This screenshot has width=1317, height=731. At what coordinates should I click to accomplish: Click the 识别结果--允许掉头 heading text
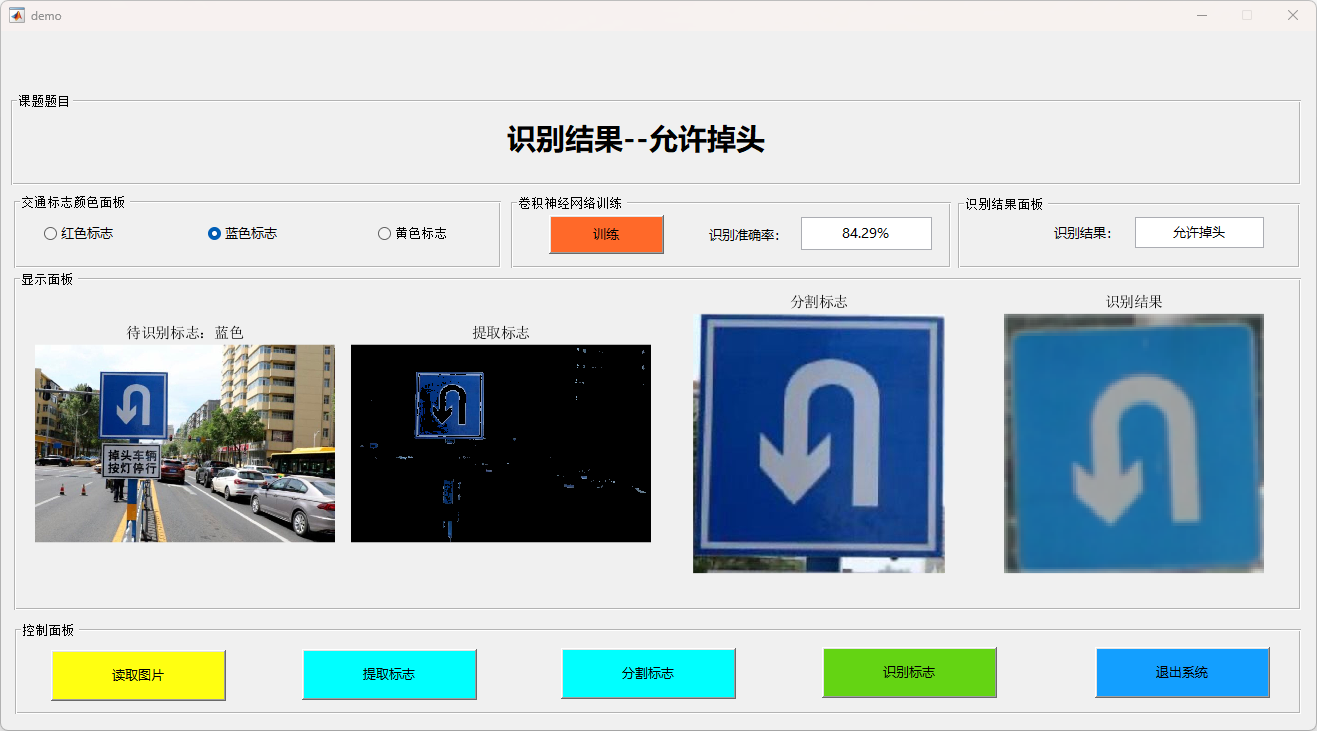pos(635,140)
